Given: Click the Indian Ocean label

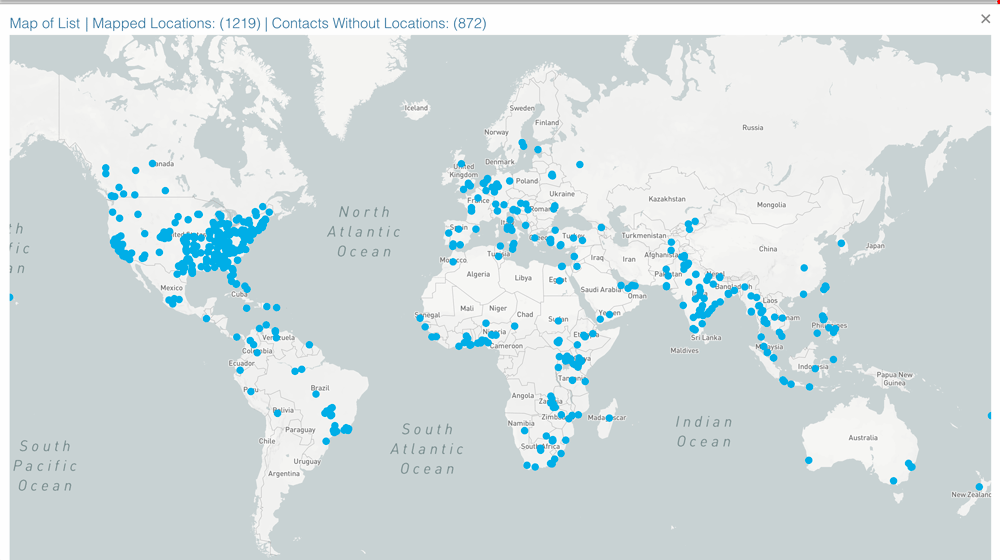Looking at the screenshot, I should click(704, 432).
